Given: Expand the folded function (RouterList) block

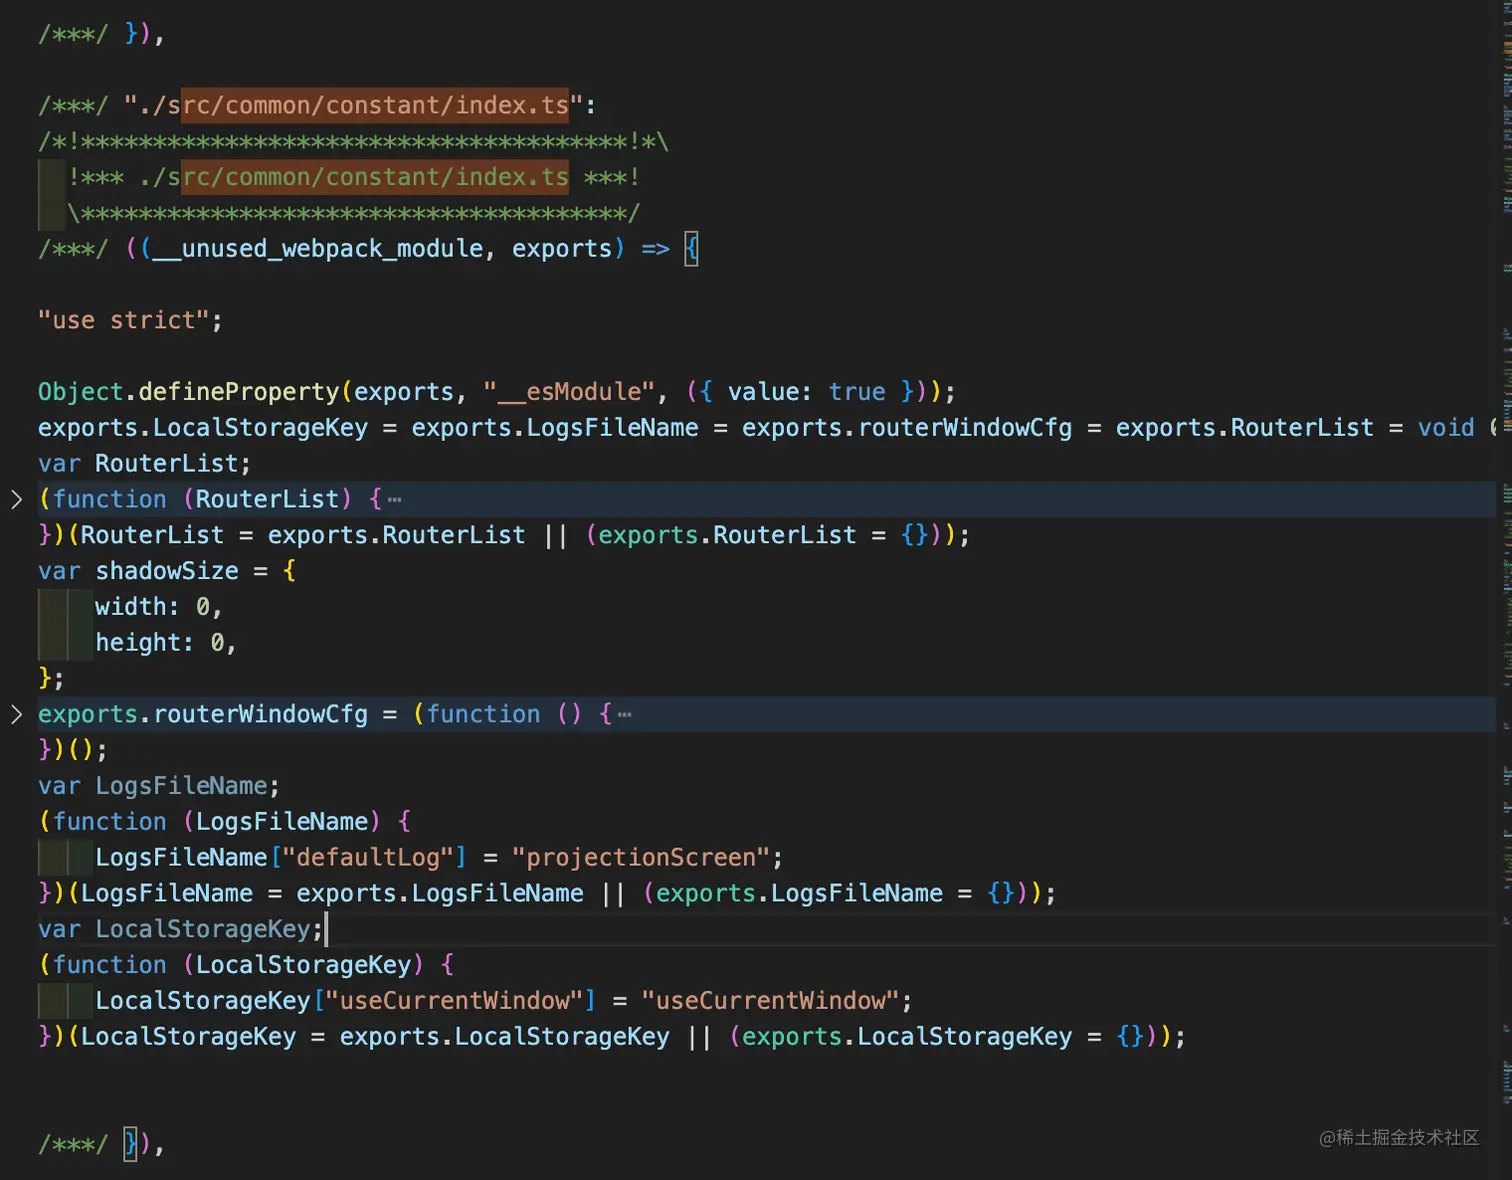Looking at the screenshot, I should coord(16,499).
